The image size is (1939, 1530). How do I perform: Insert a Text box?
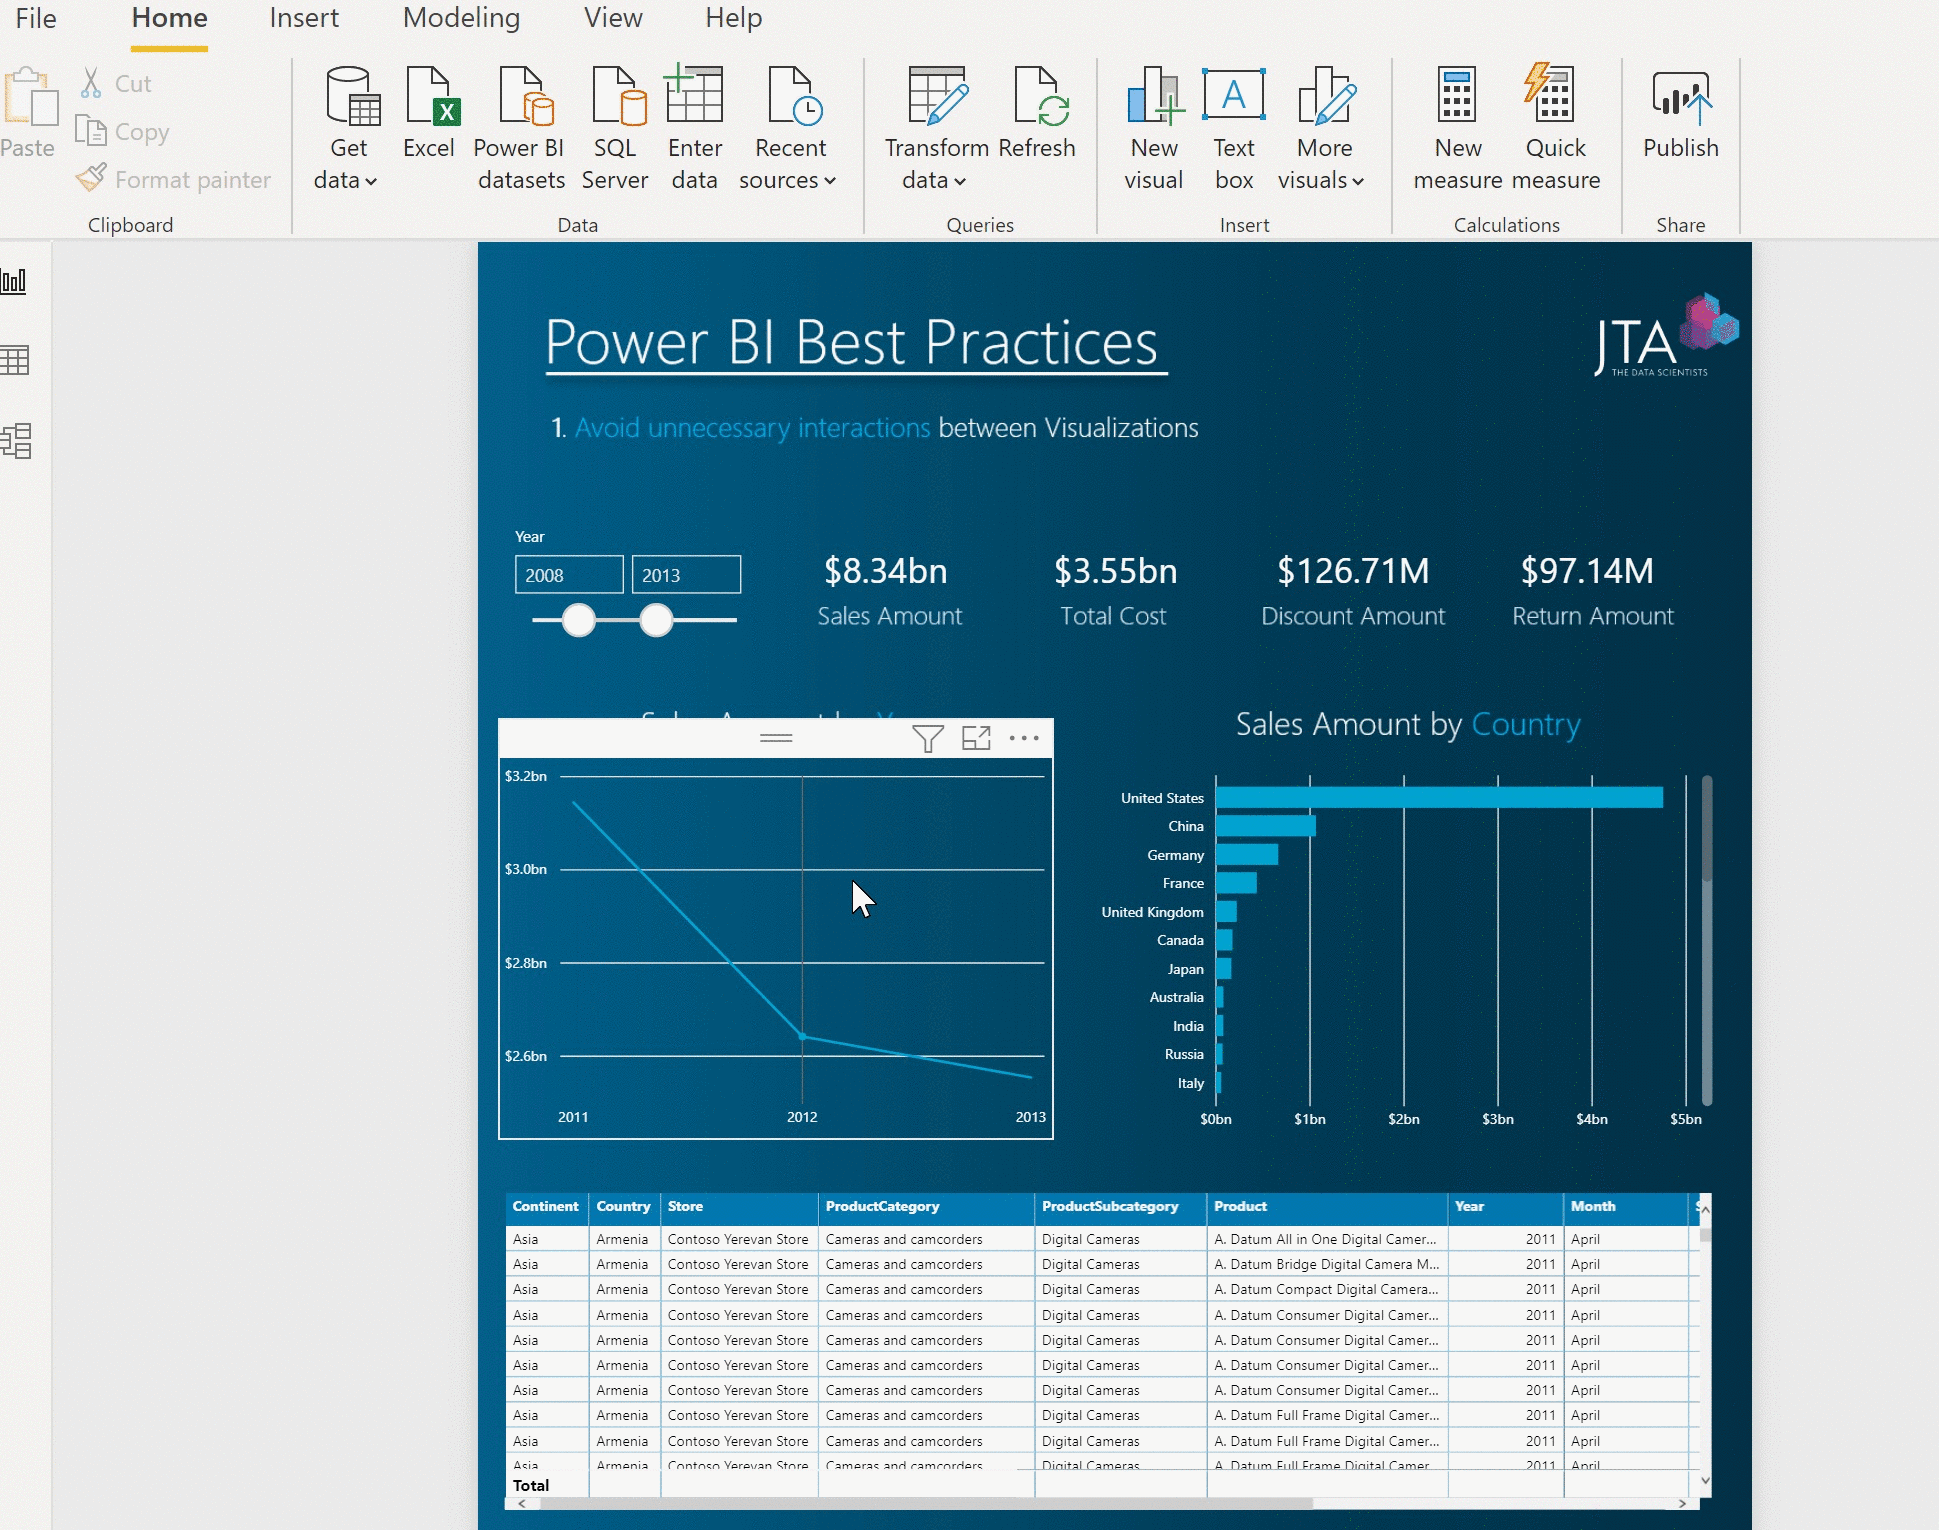click(1234, 128)
